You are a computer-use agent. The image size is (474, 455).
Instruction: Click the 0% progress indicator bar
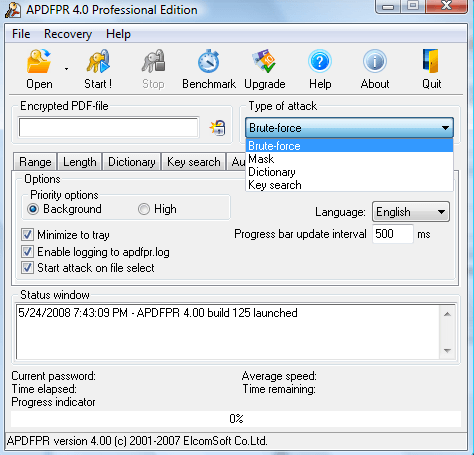[x=236, y=419]
